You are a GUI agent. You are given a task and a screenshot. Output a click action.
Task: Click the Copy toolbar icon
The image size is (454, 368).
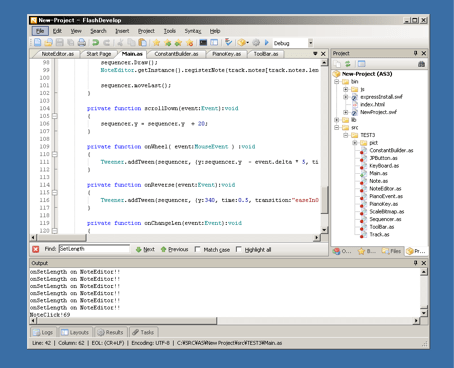132,43
